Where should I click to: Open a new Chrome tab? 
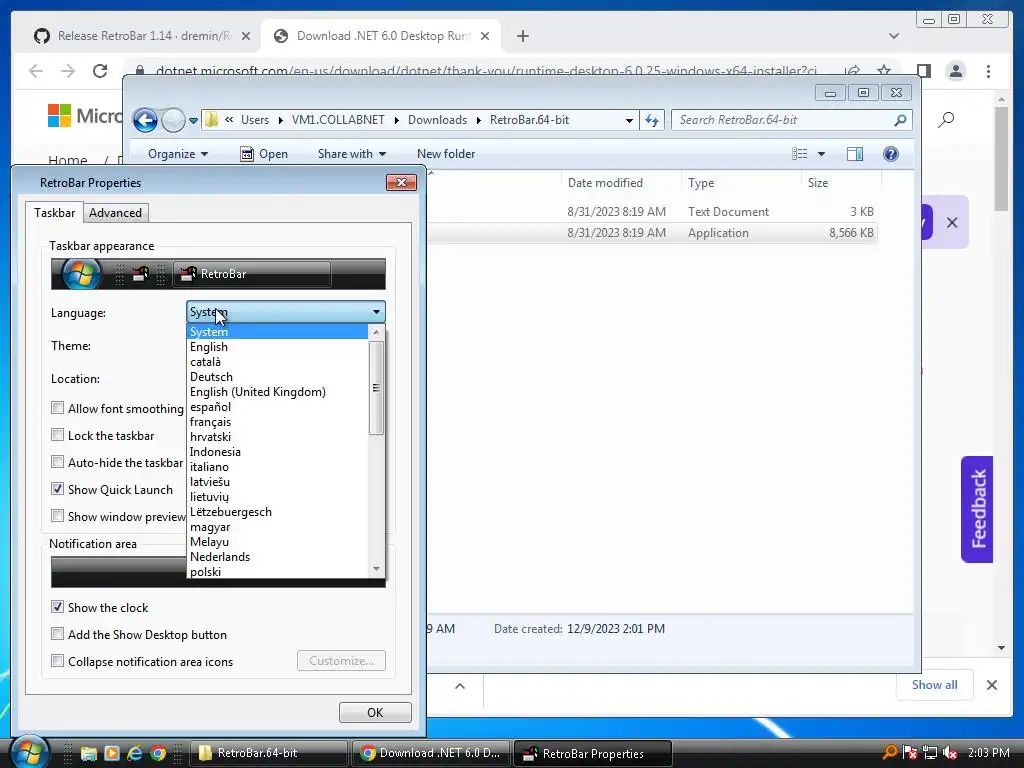point(522,36)
